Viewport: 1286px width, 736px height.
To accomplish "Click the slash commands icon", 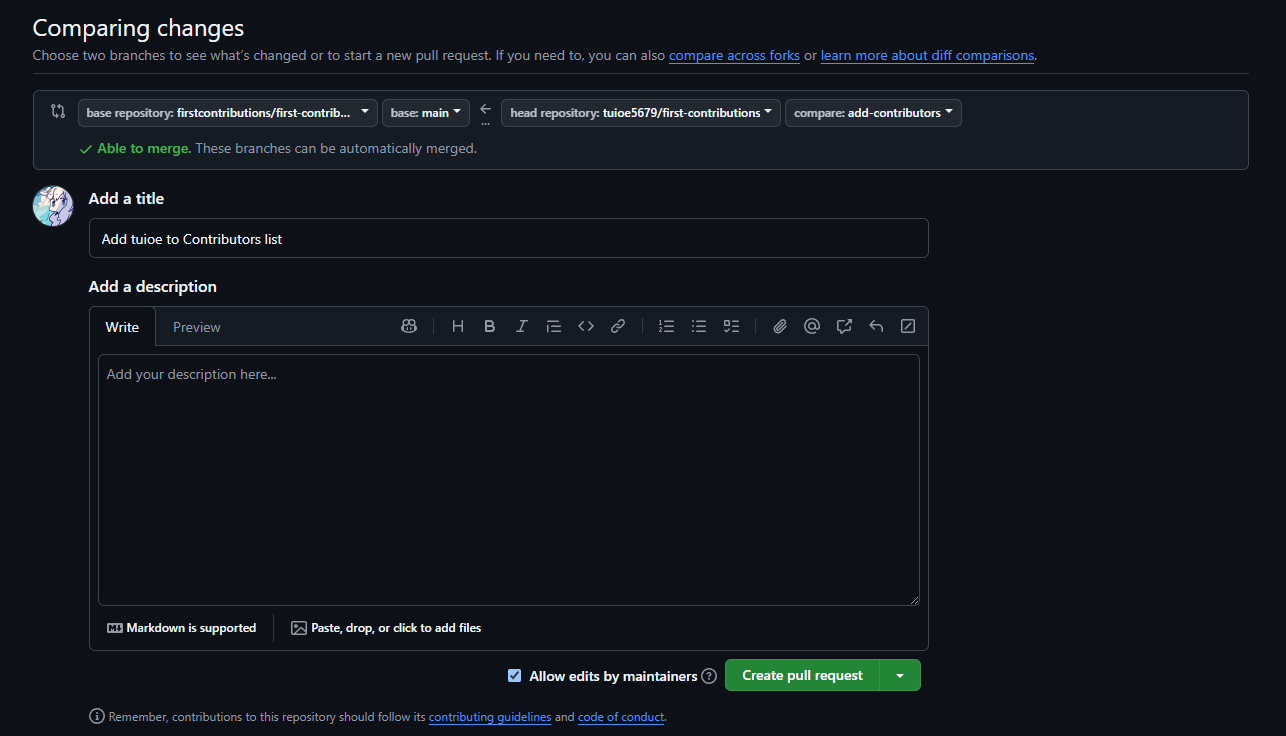I will coord(908,326).
